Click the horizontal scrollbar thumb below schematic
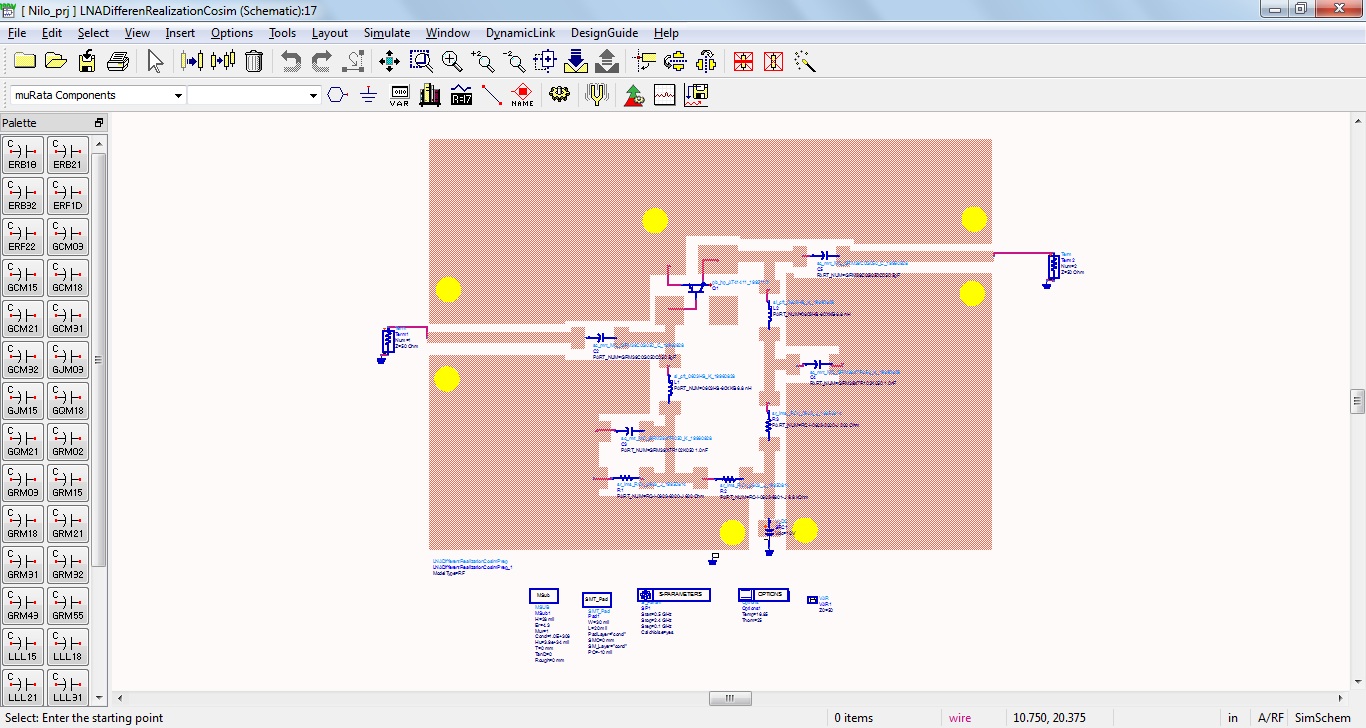This screenshot has width=1366, height=728. pyautogui.click(x=730, y=698)
